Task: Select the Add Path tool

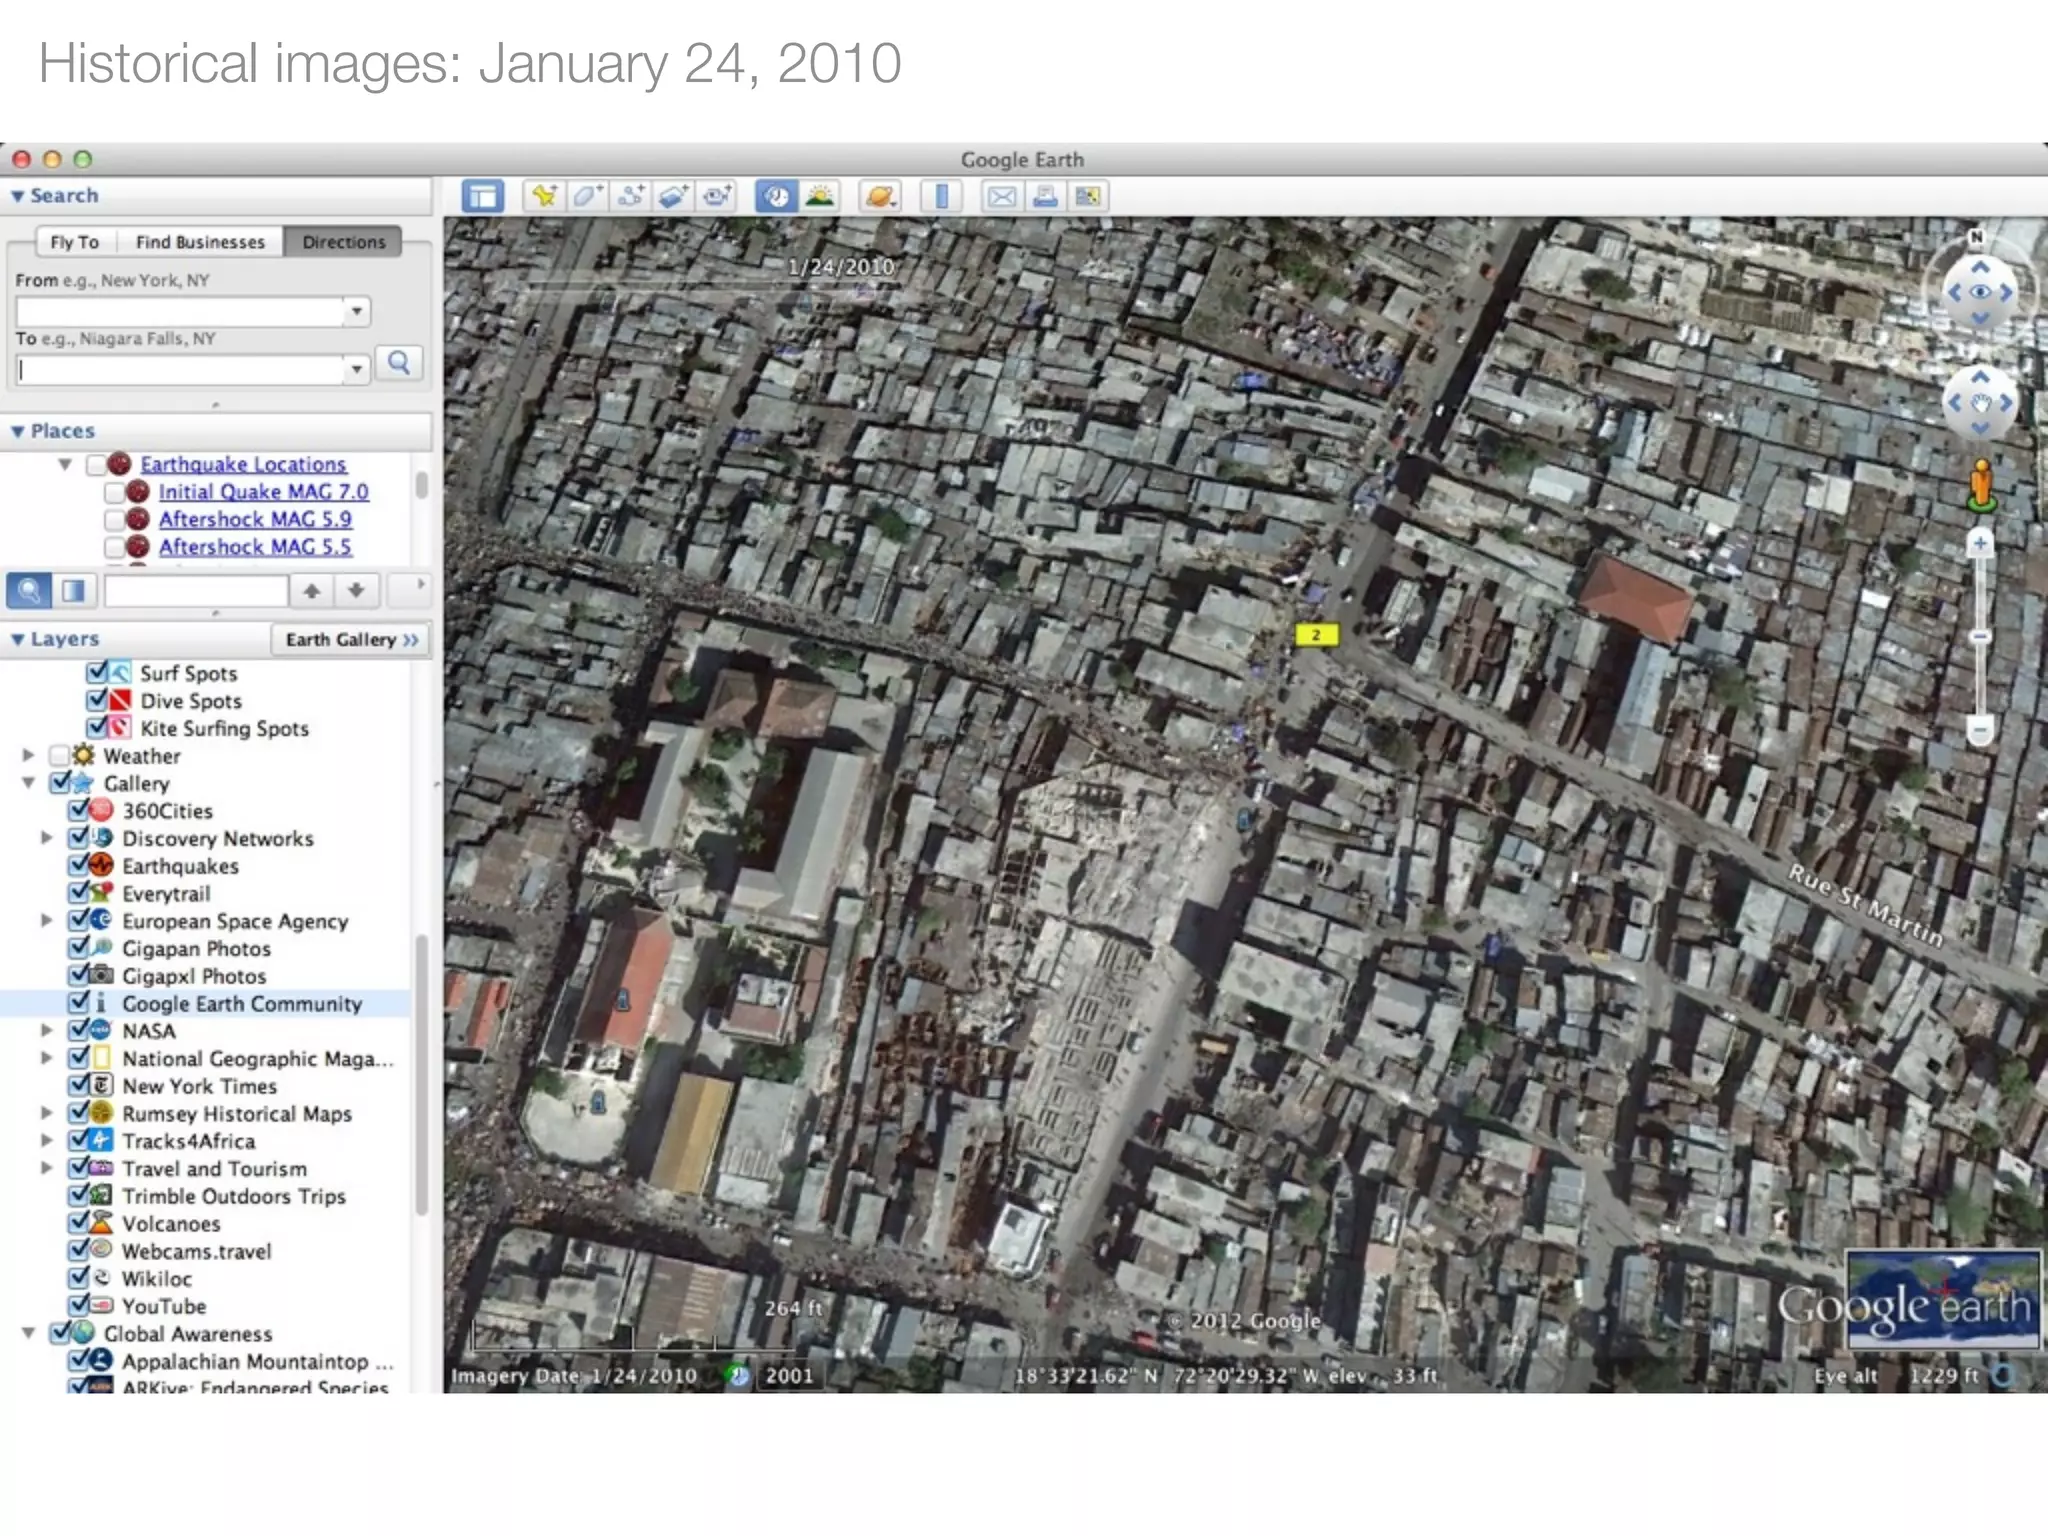Action: [630, 196]
